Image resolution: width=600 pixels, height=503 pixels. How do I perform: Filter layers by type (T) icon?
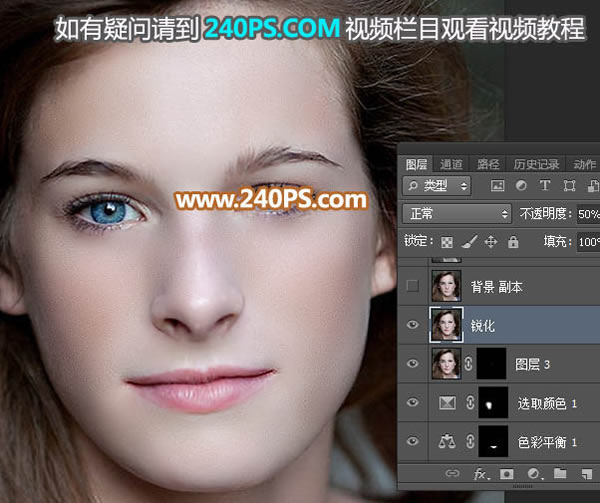point(545,186)
